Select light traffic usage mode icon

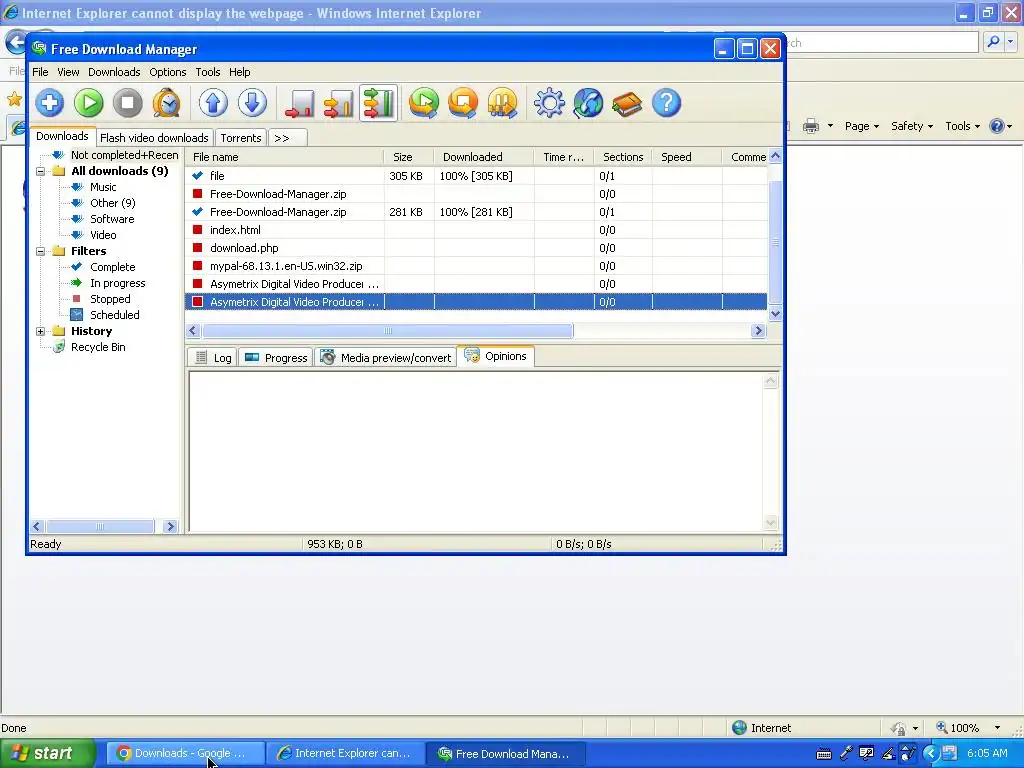(x=300, y=103)
